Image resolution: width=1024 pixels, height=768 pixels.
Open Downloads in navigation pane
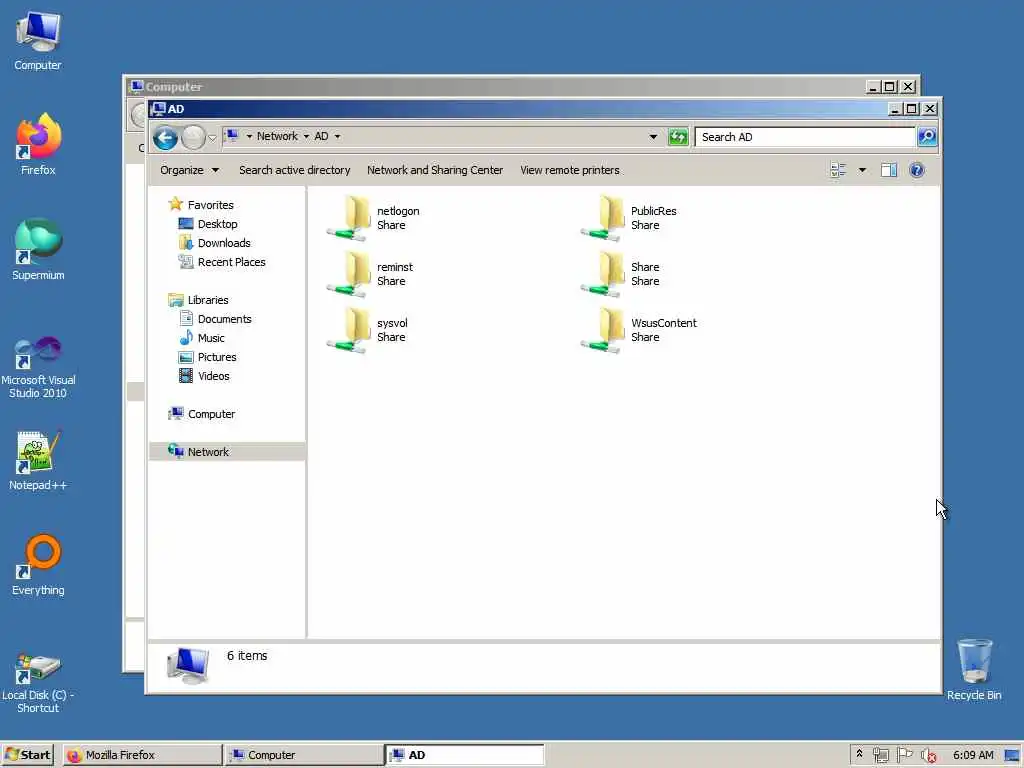[215, 243]
